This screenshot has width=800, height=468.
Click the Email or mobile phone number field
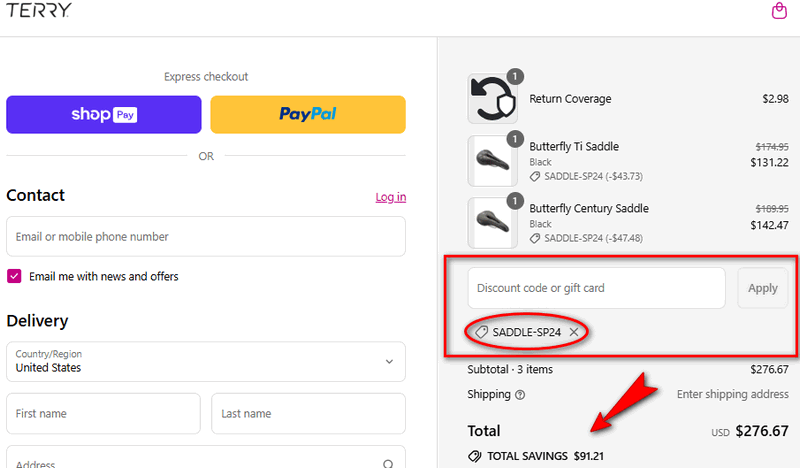[x=205, y=237]
